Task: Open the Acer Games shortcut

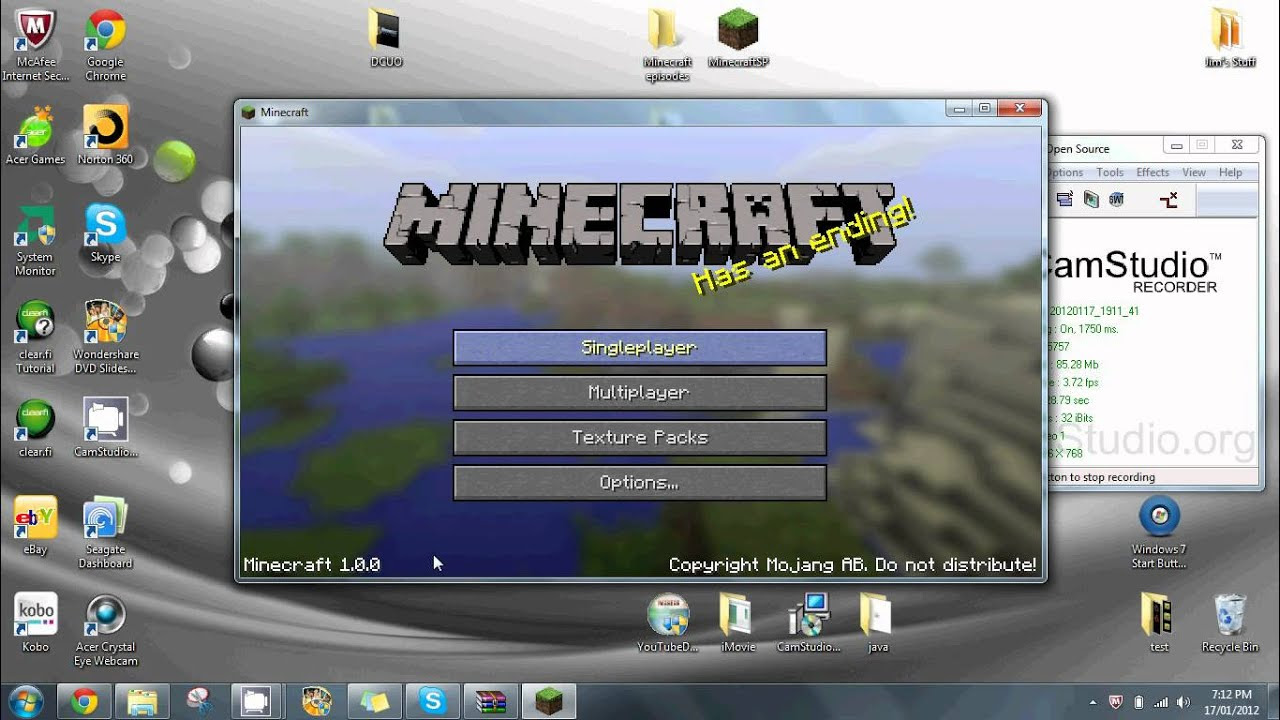Action: [35, 135]
